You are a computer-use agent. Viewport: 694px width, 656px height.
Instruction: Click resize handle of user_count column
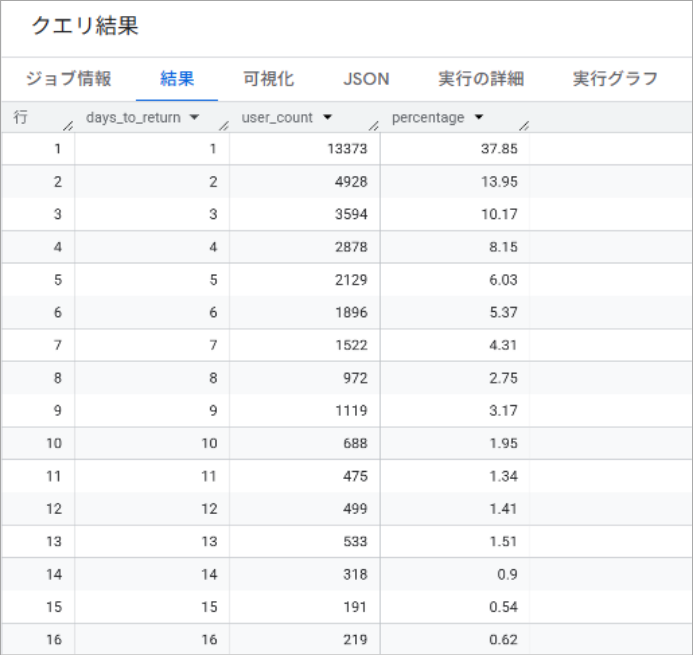(x=374, y=125)
